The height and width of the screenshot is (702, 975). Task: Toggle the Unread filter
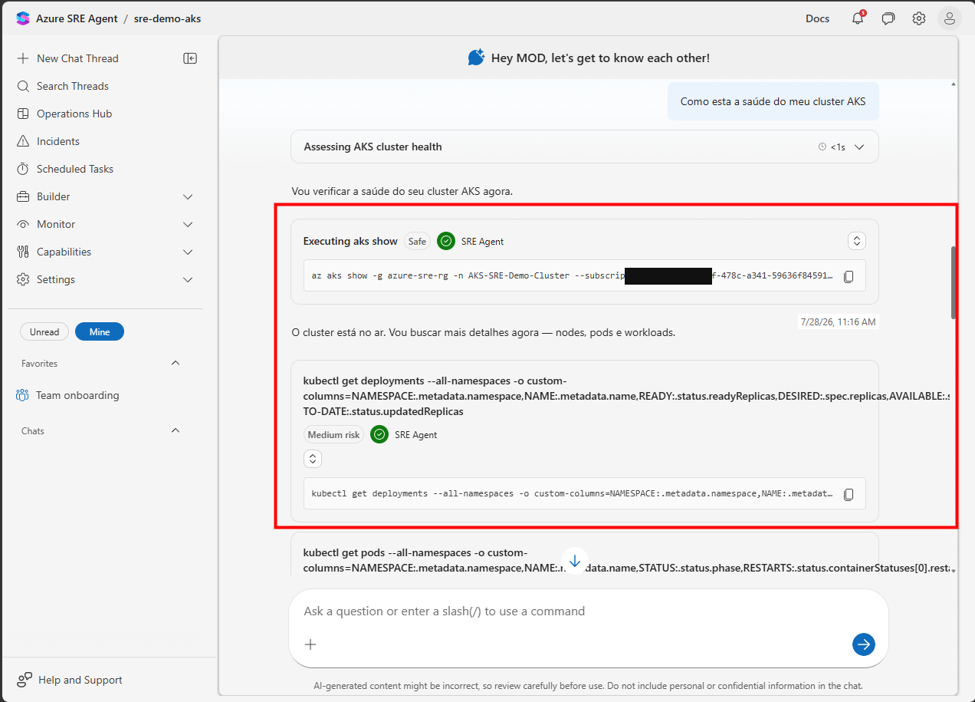point(44,332)
